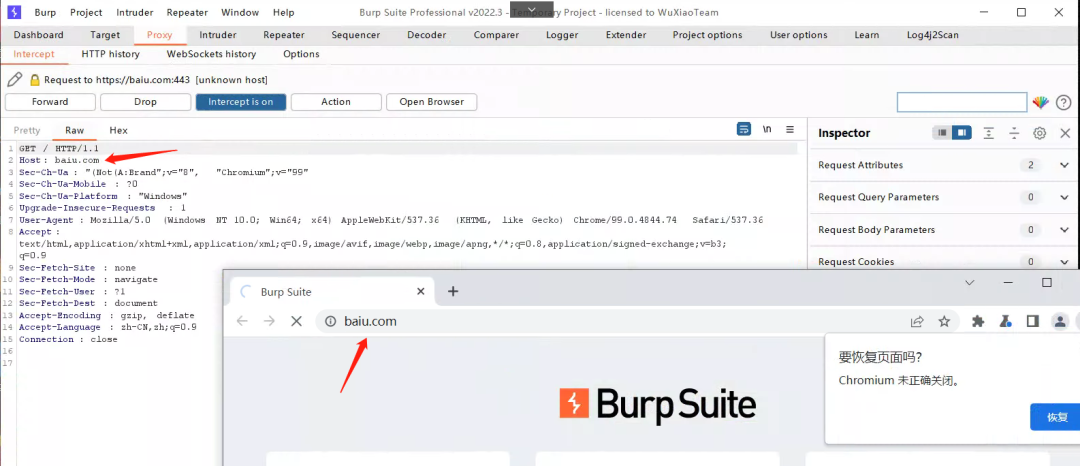The width and height of the screenshot is (1080, 466).
Task: Open Inspector settings gear icon
Action: (1040, 133)
